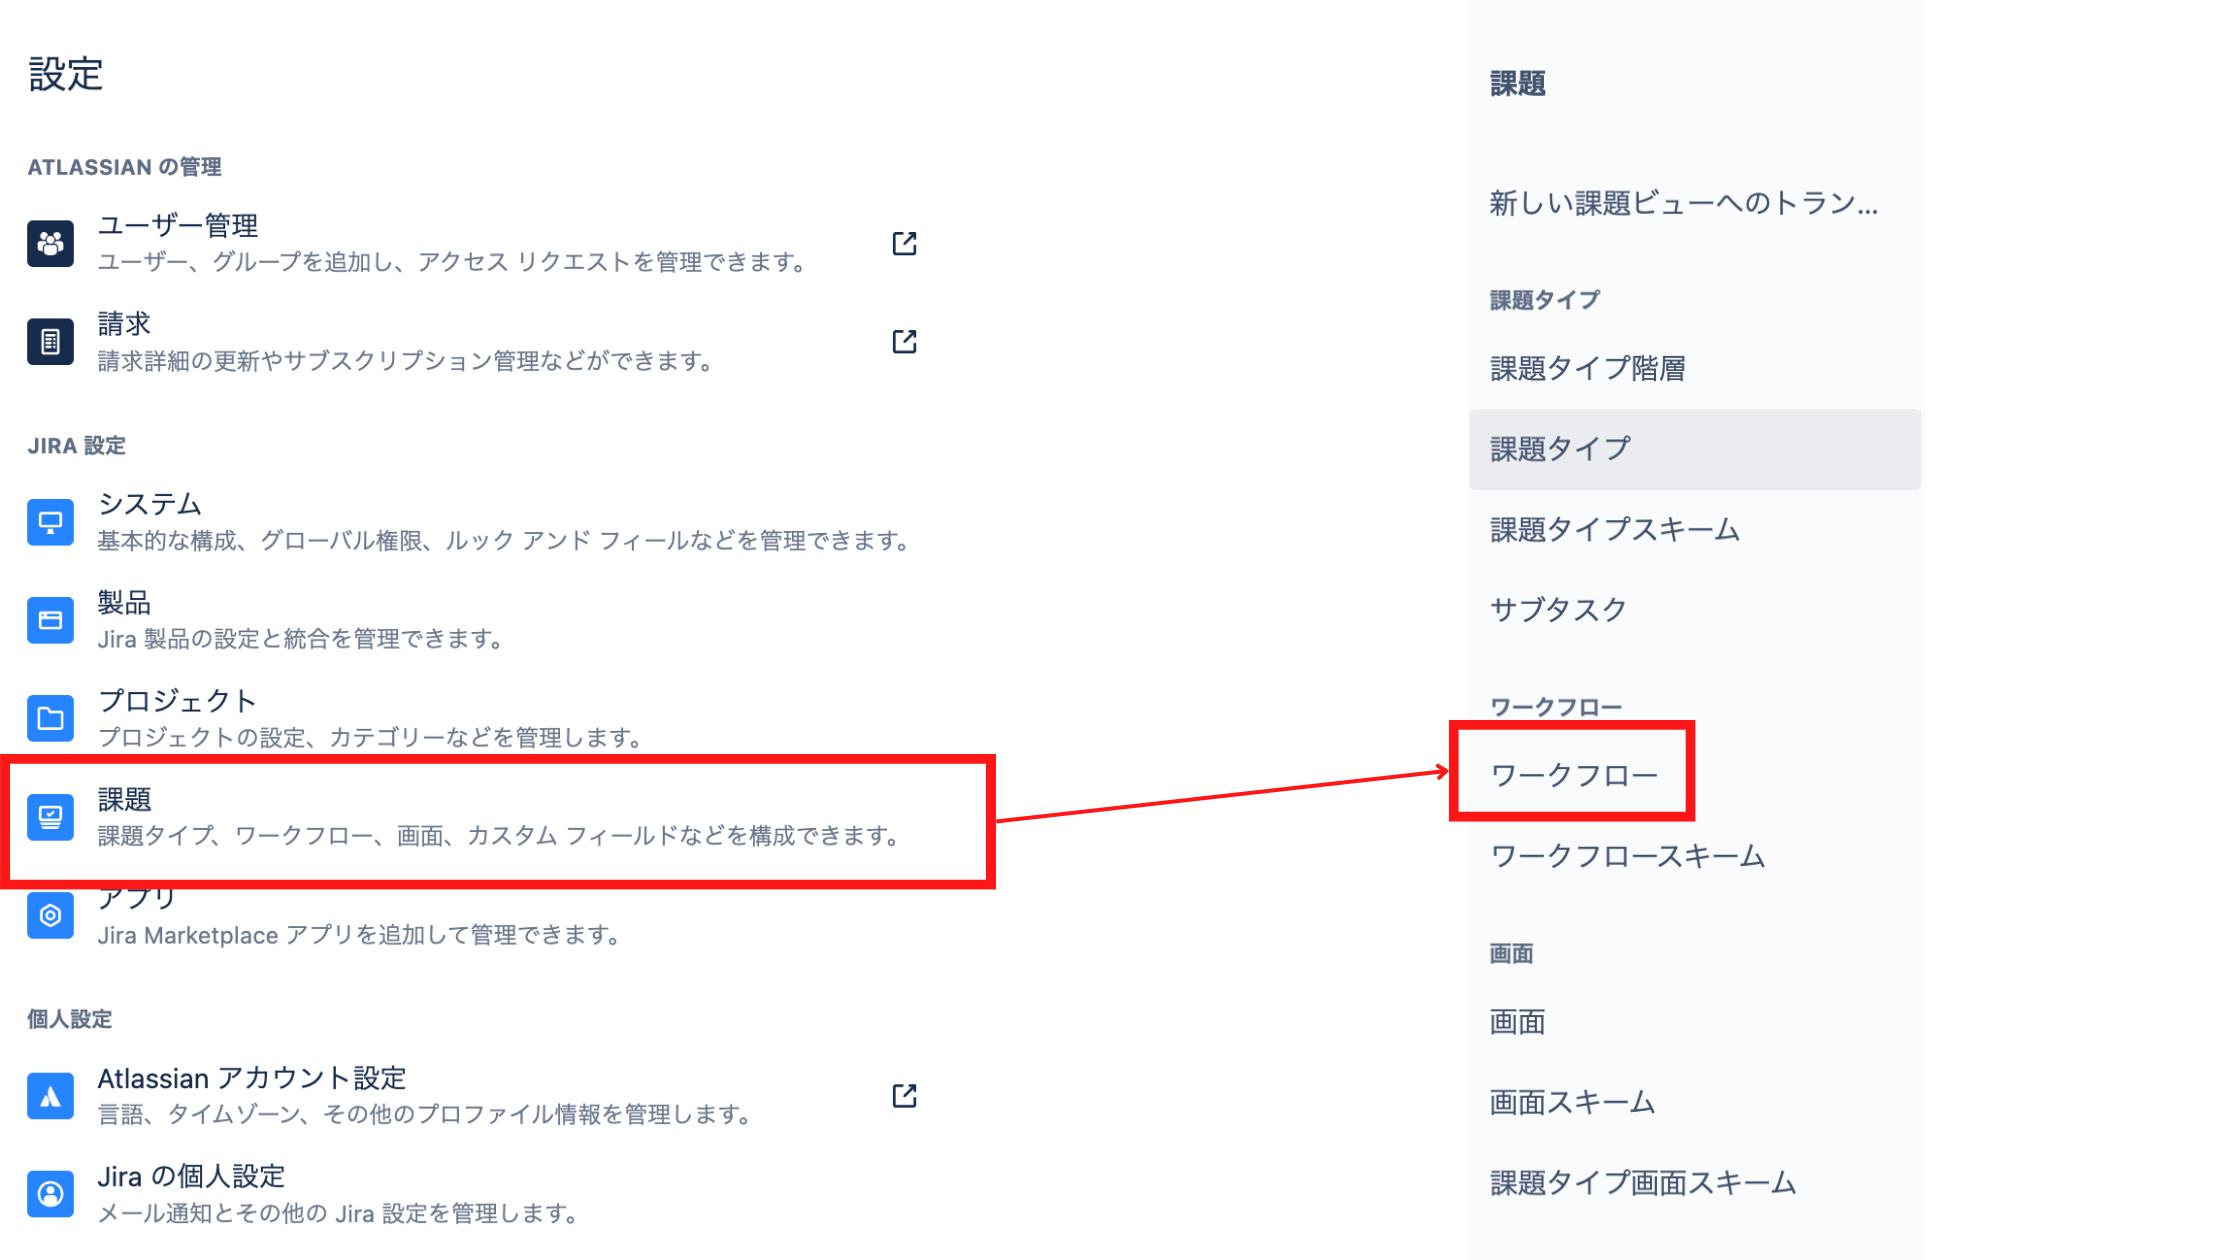The image size is (2240, 1260).
Task: Click the 課題 issues icon
Action: (50, 817)
